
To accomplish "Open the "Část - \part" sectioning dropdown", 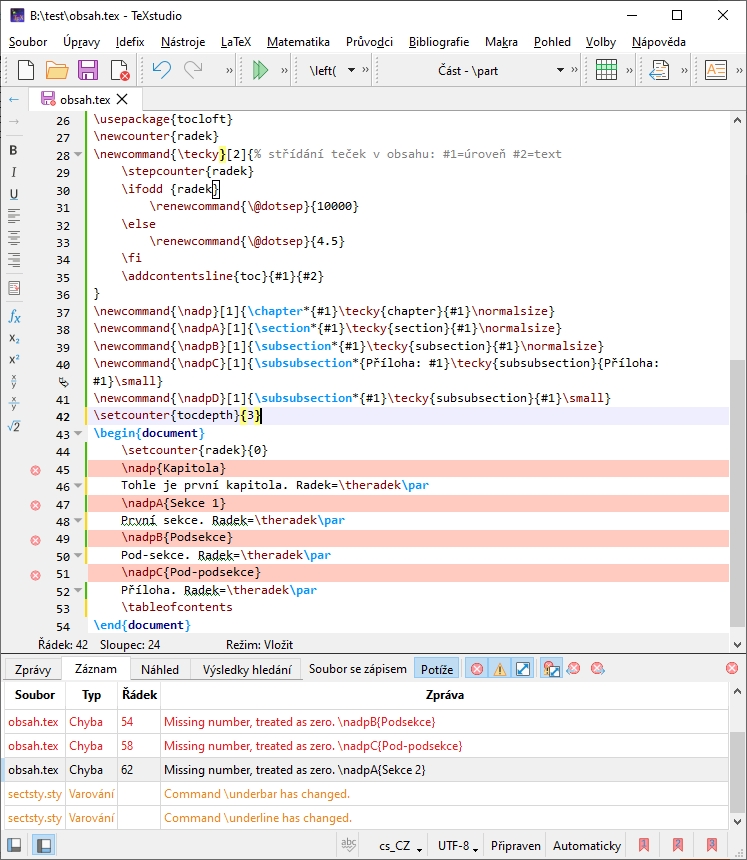I will tap(503, 70).
